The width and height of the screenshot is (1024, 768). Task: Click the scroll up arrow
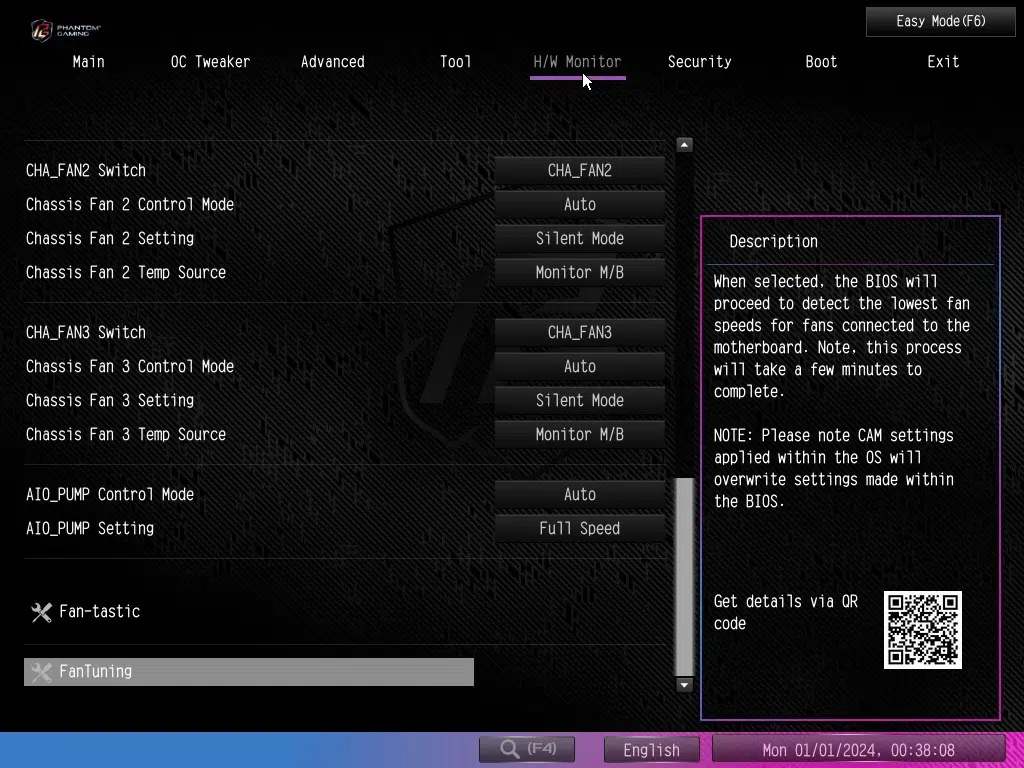click(684, 145)
